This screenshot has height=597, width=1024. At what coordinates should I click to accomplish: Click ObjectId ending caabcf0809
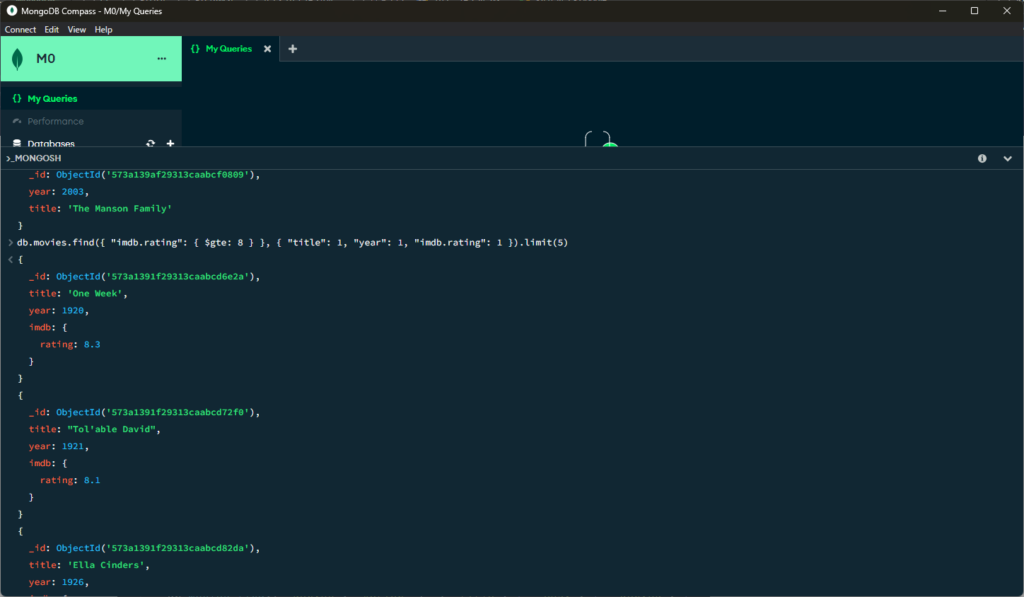coord(157,175)
